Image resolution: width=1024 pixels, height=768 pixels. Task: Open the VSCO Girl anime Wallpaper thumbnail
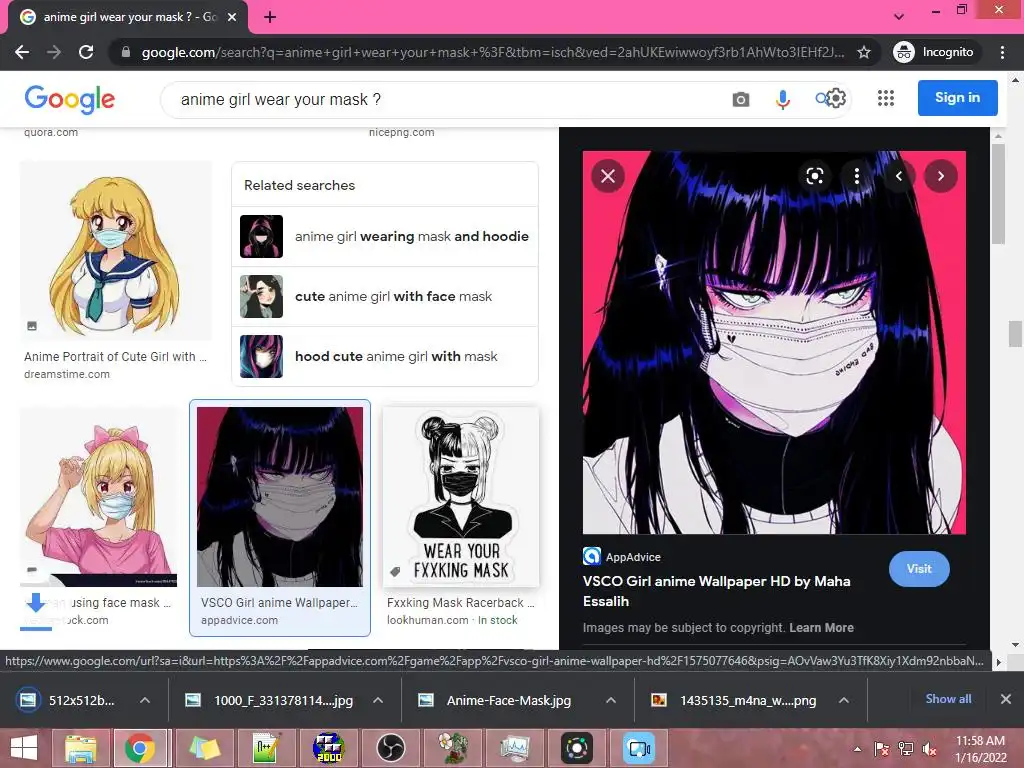[x=280, y=497]
